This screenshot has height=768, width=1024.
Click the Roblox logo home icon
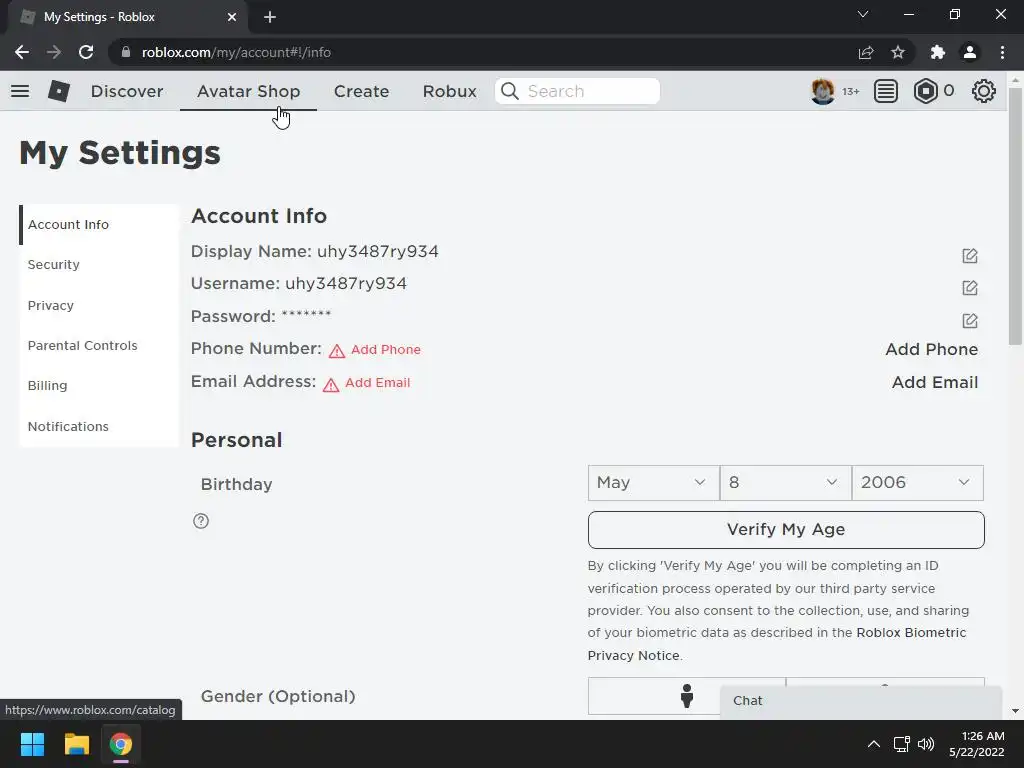click(59, 91)
